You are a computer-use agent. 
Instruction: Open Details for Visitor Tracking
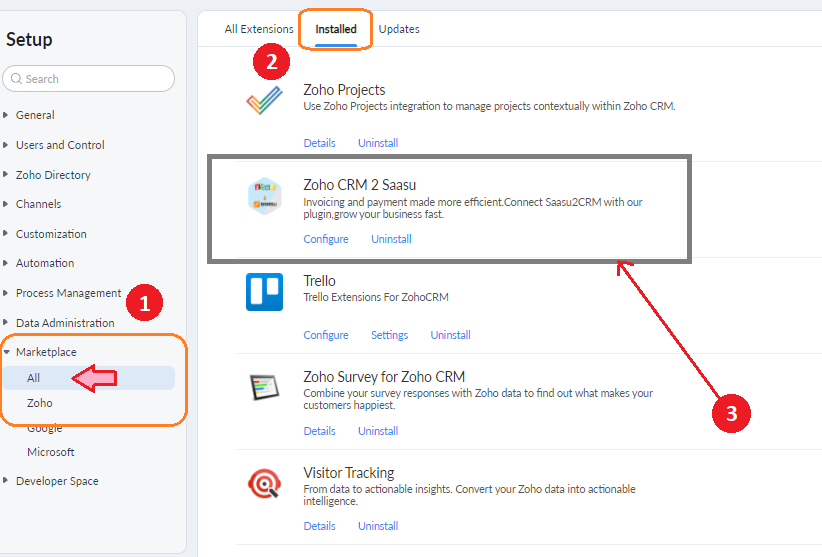[x=319, y=526]
